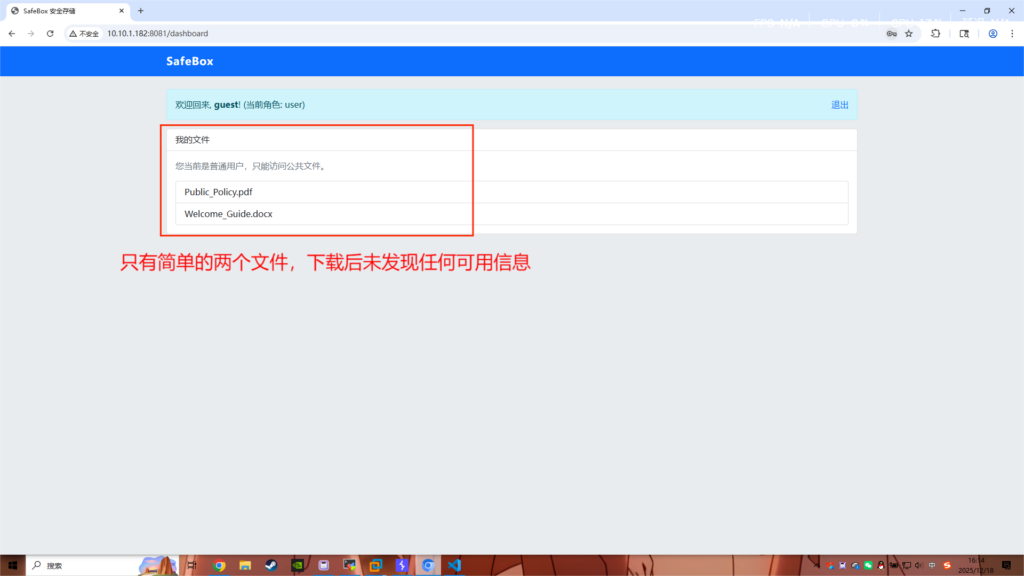Screen dimensions: 1024x576
Task: Bookmark this page with the star icon
Action: point(909,33)
